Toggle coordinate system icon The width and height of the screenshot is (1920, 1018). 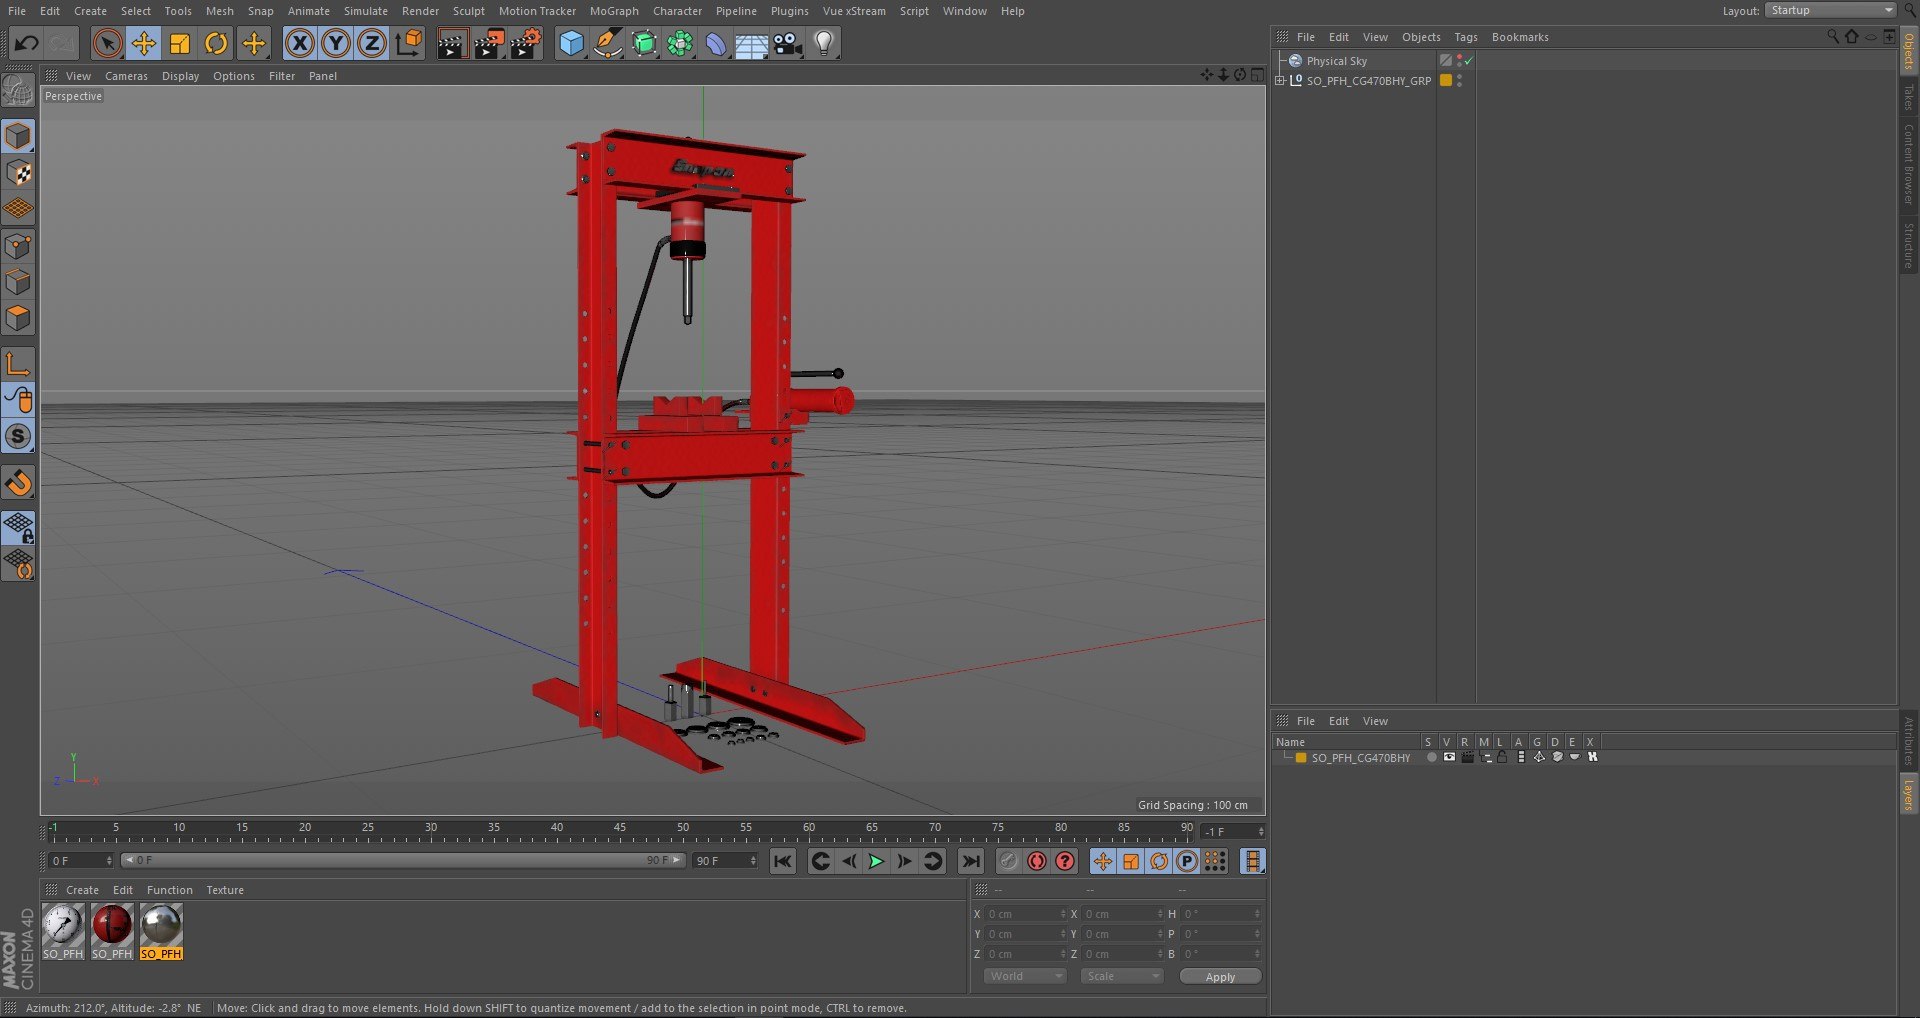(x=409, y=43)
